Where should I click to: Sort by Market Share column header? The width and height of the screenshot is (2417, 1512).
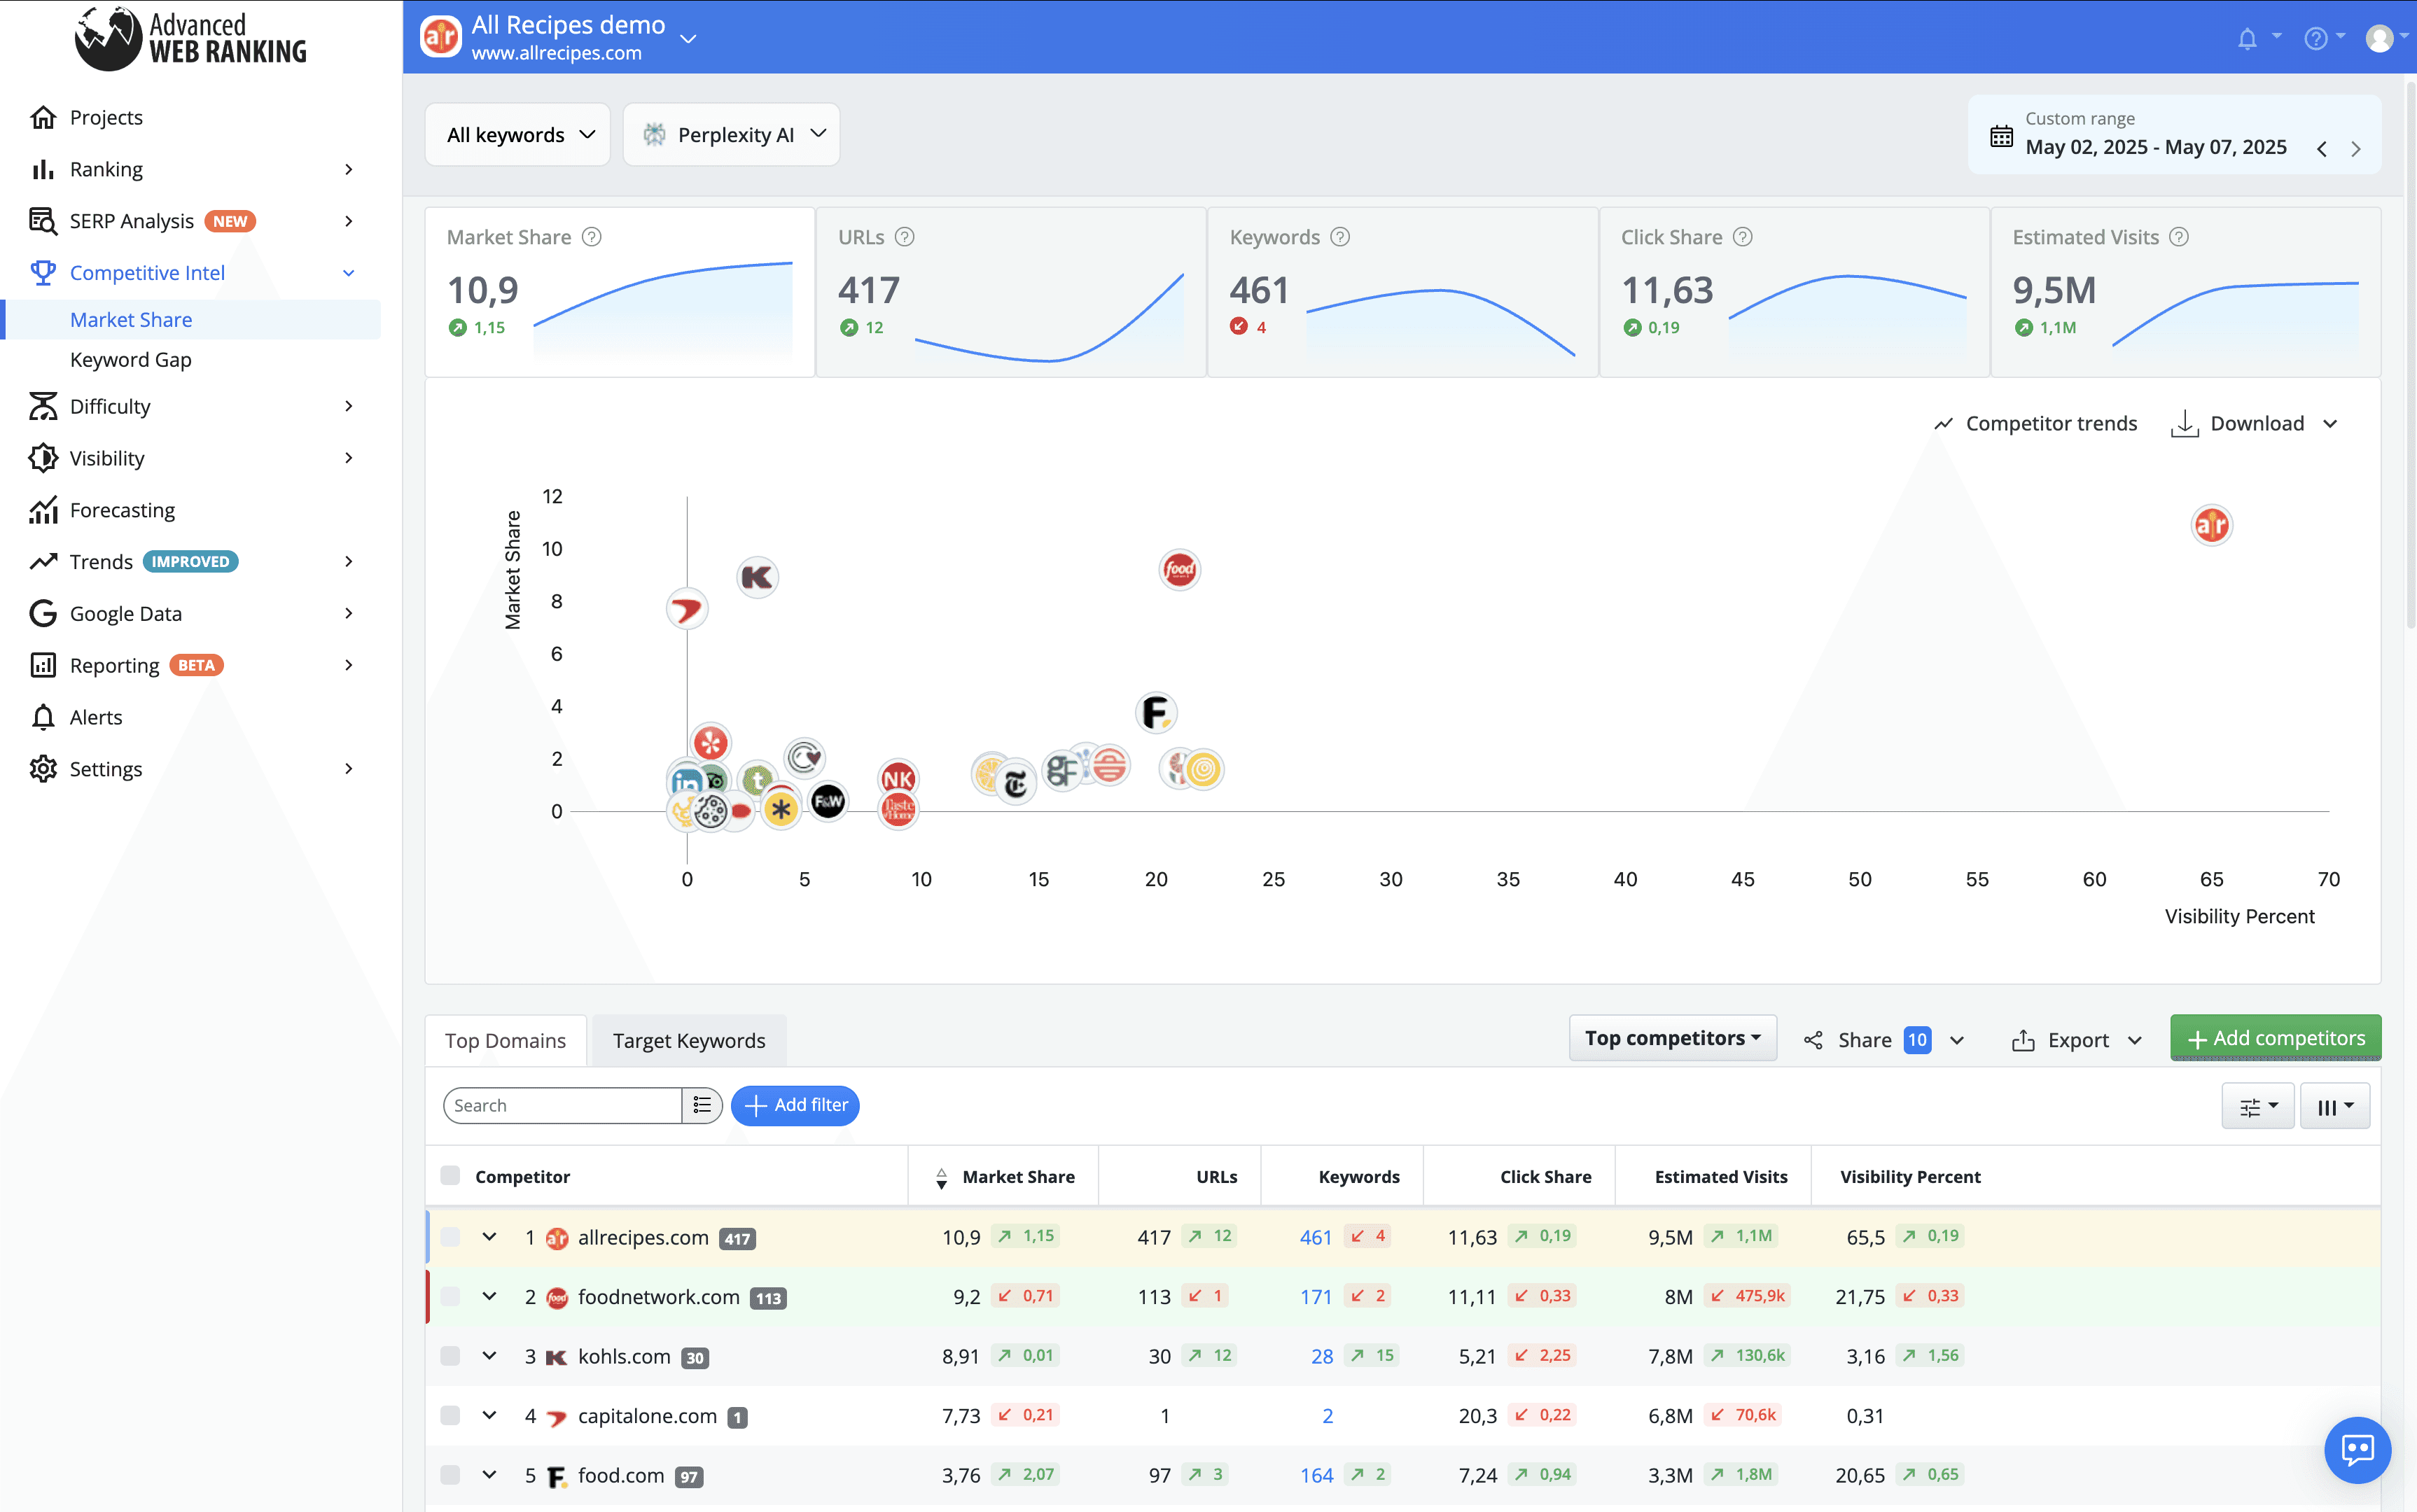[x=1017, y=1176]
